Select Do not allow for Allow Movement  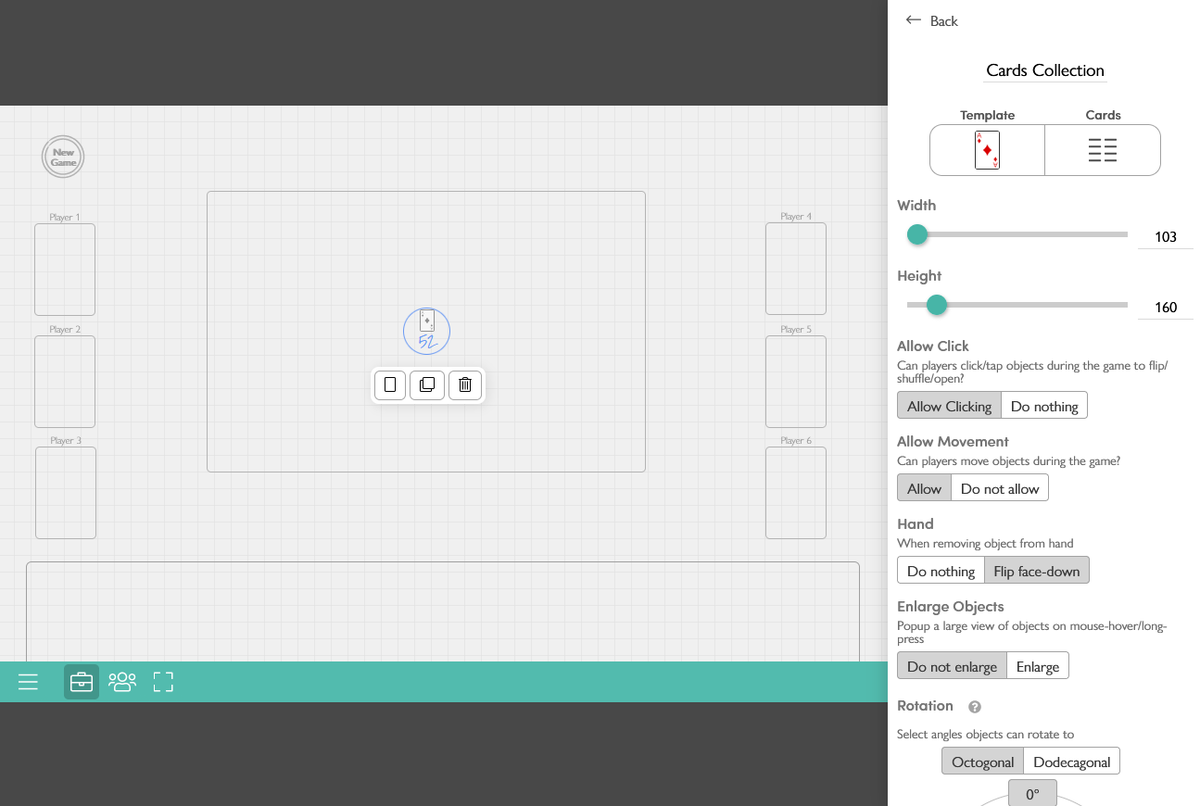999,488
